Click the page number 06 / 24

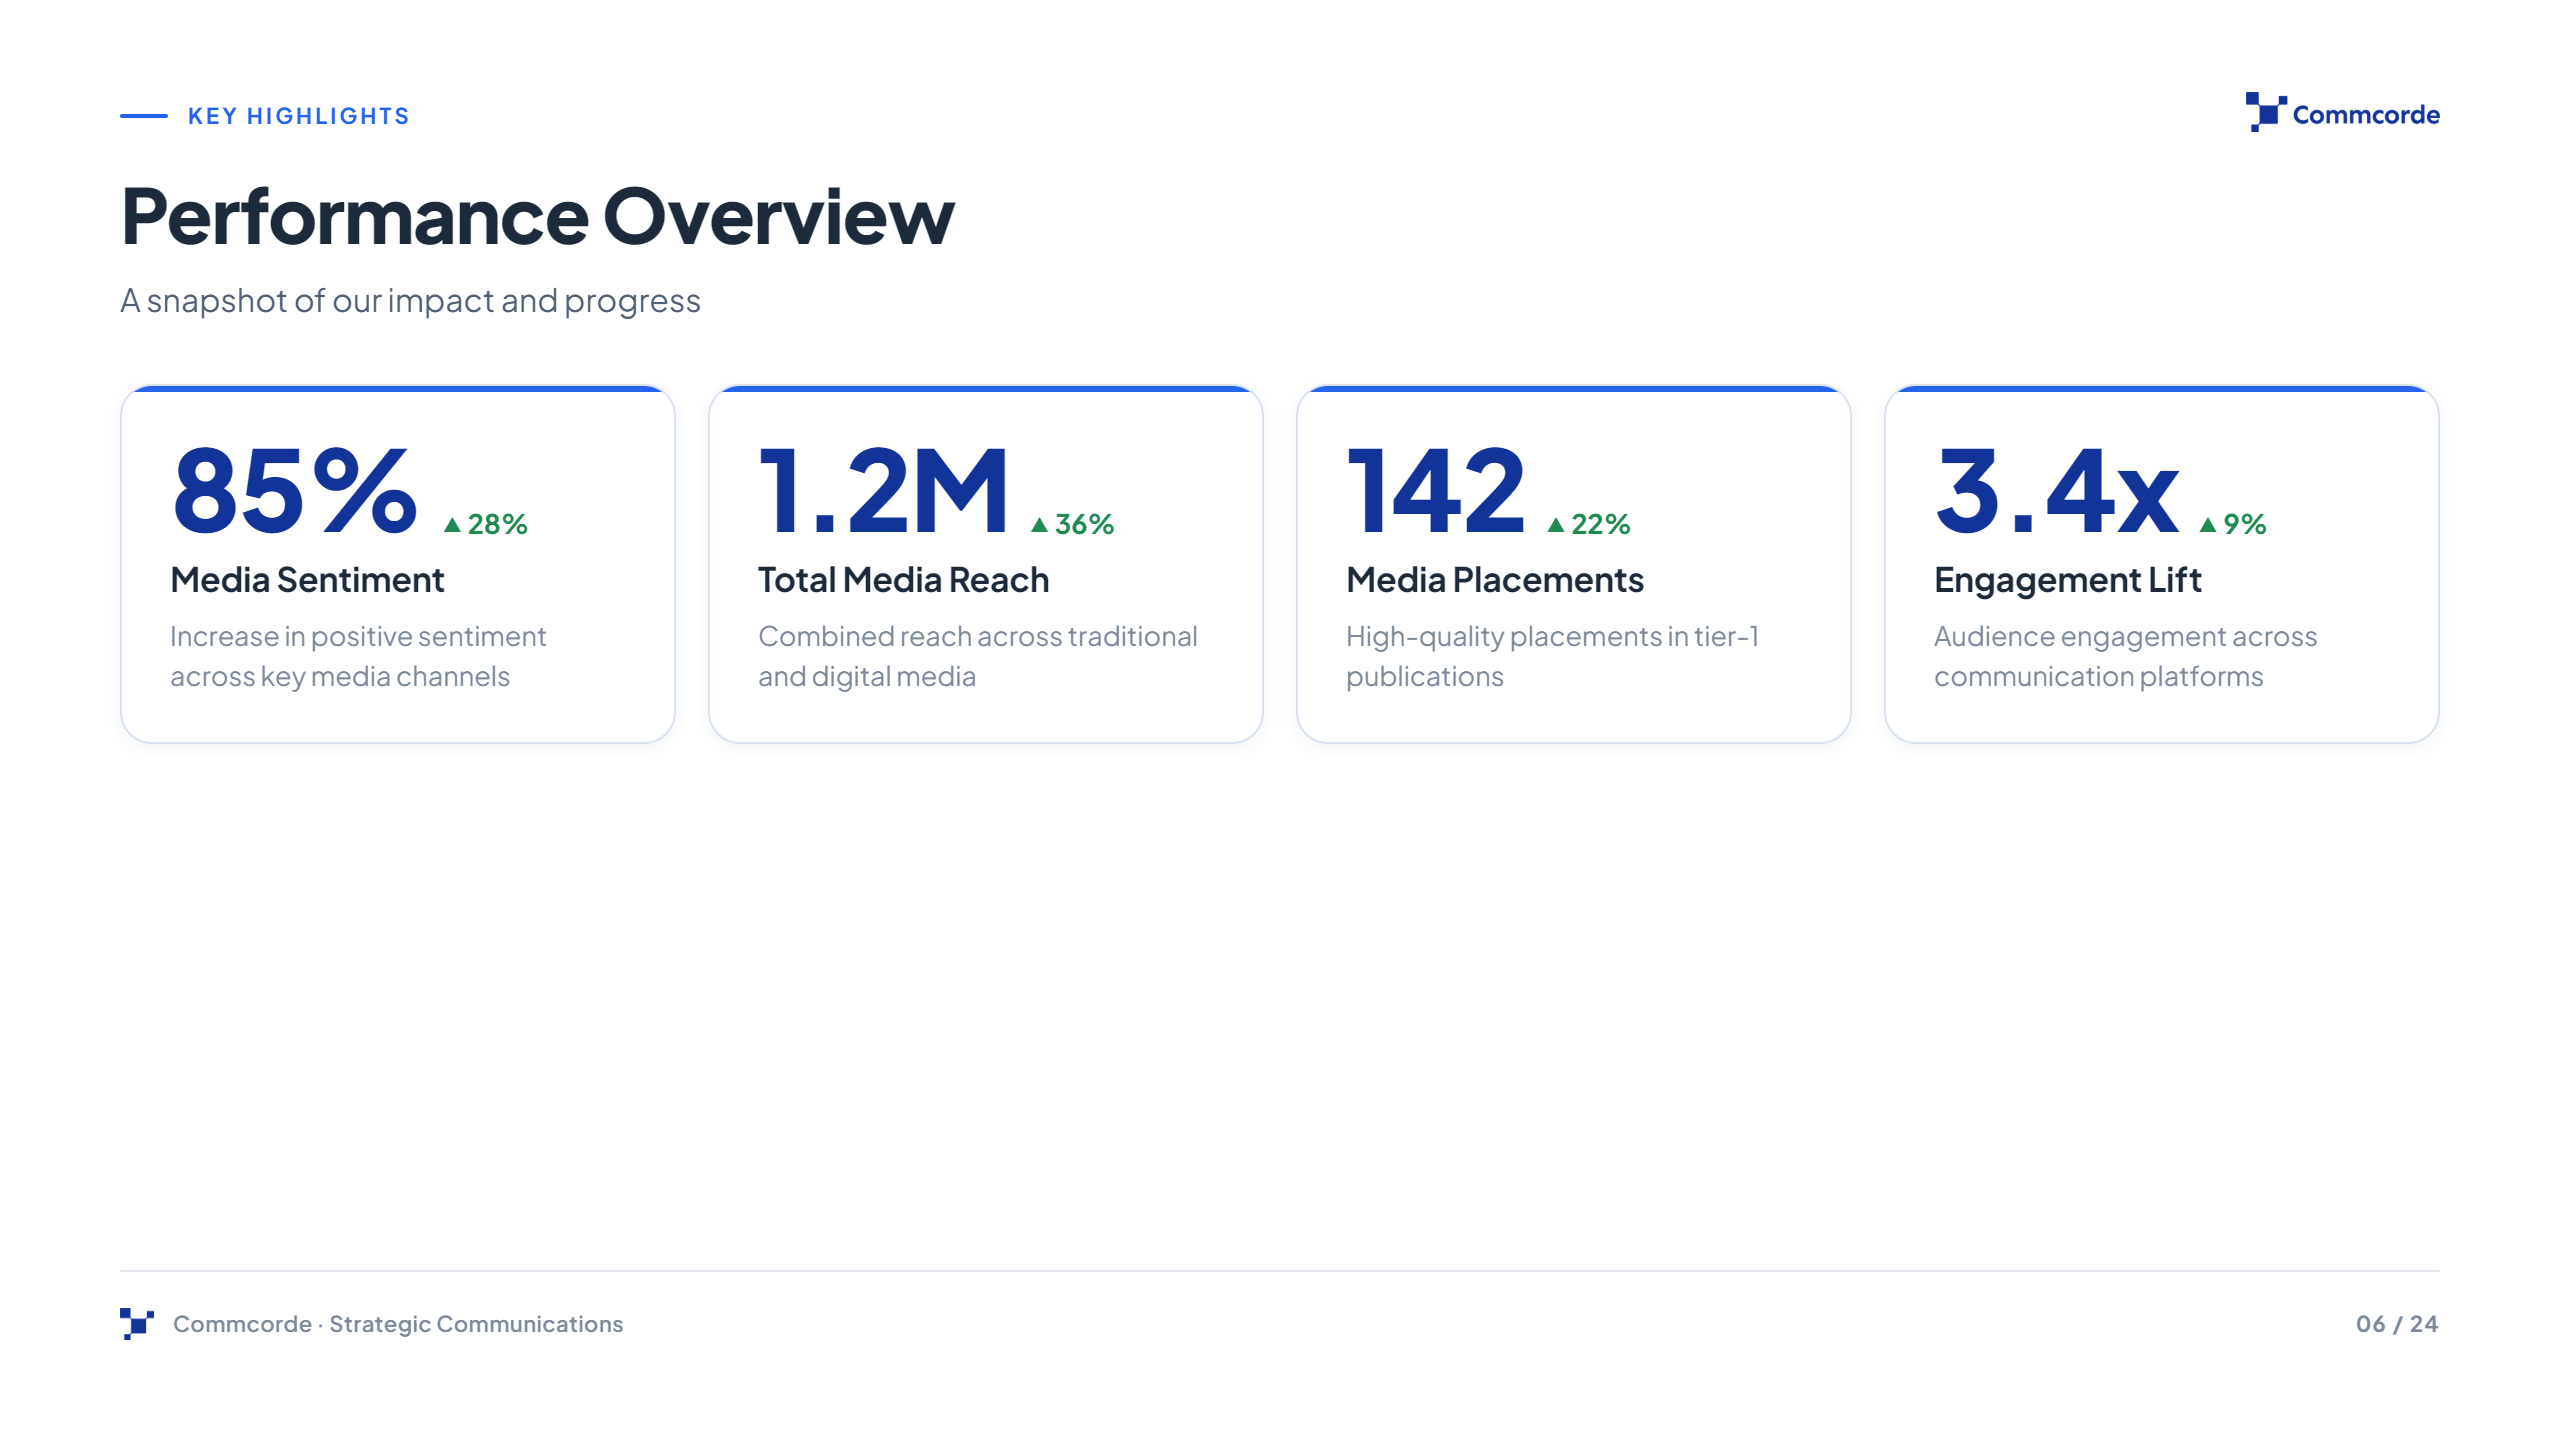coord(2397,1324)
